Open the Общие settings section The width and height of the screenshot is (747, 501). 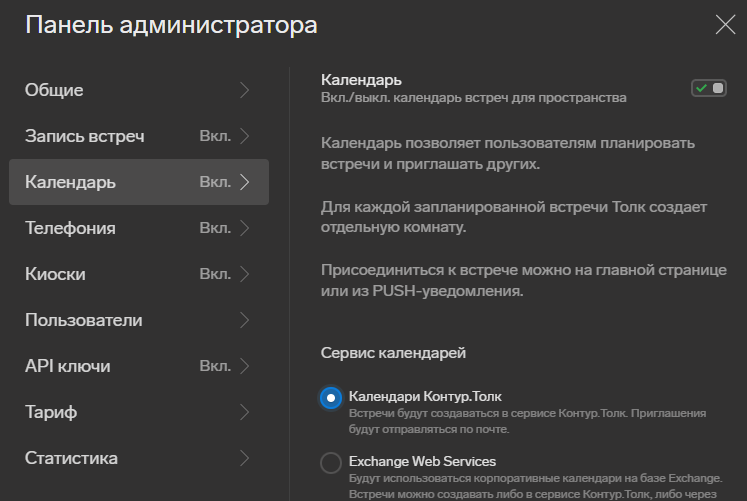coord(139,90)
